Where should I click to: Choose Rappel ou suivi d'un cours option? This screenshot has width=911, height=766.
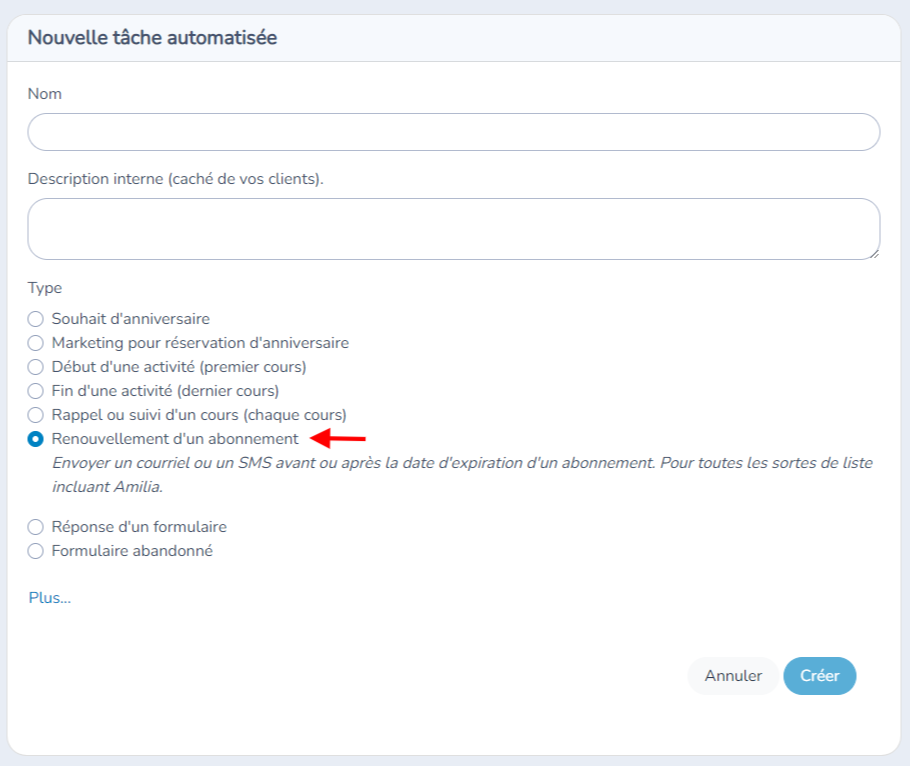(35, 415)
